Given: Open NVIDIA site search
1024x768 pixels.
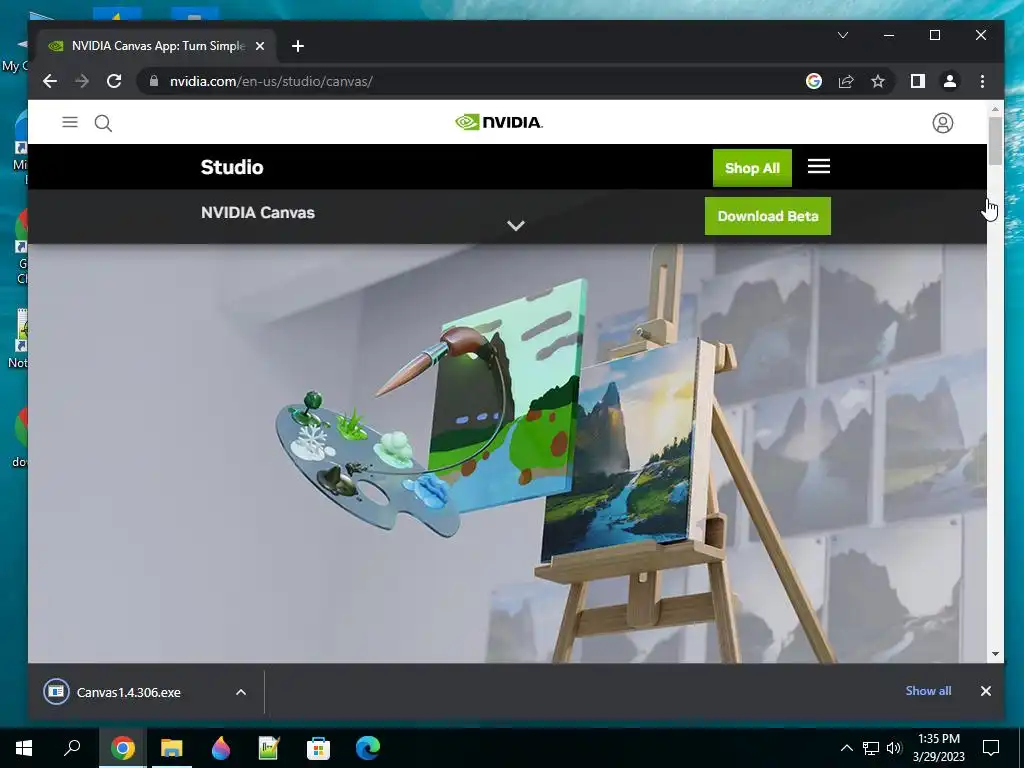Looking at the screenshot, I should pyautogui.click(x=103, y=123).
